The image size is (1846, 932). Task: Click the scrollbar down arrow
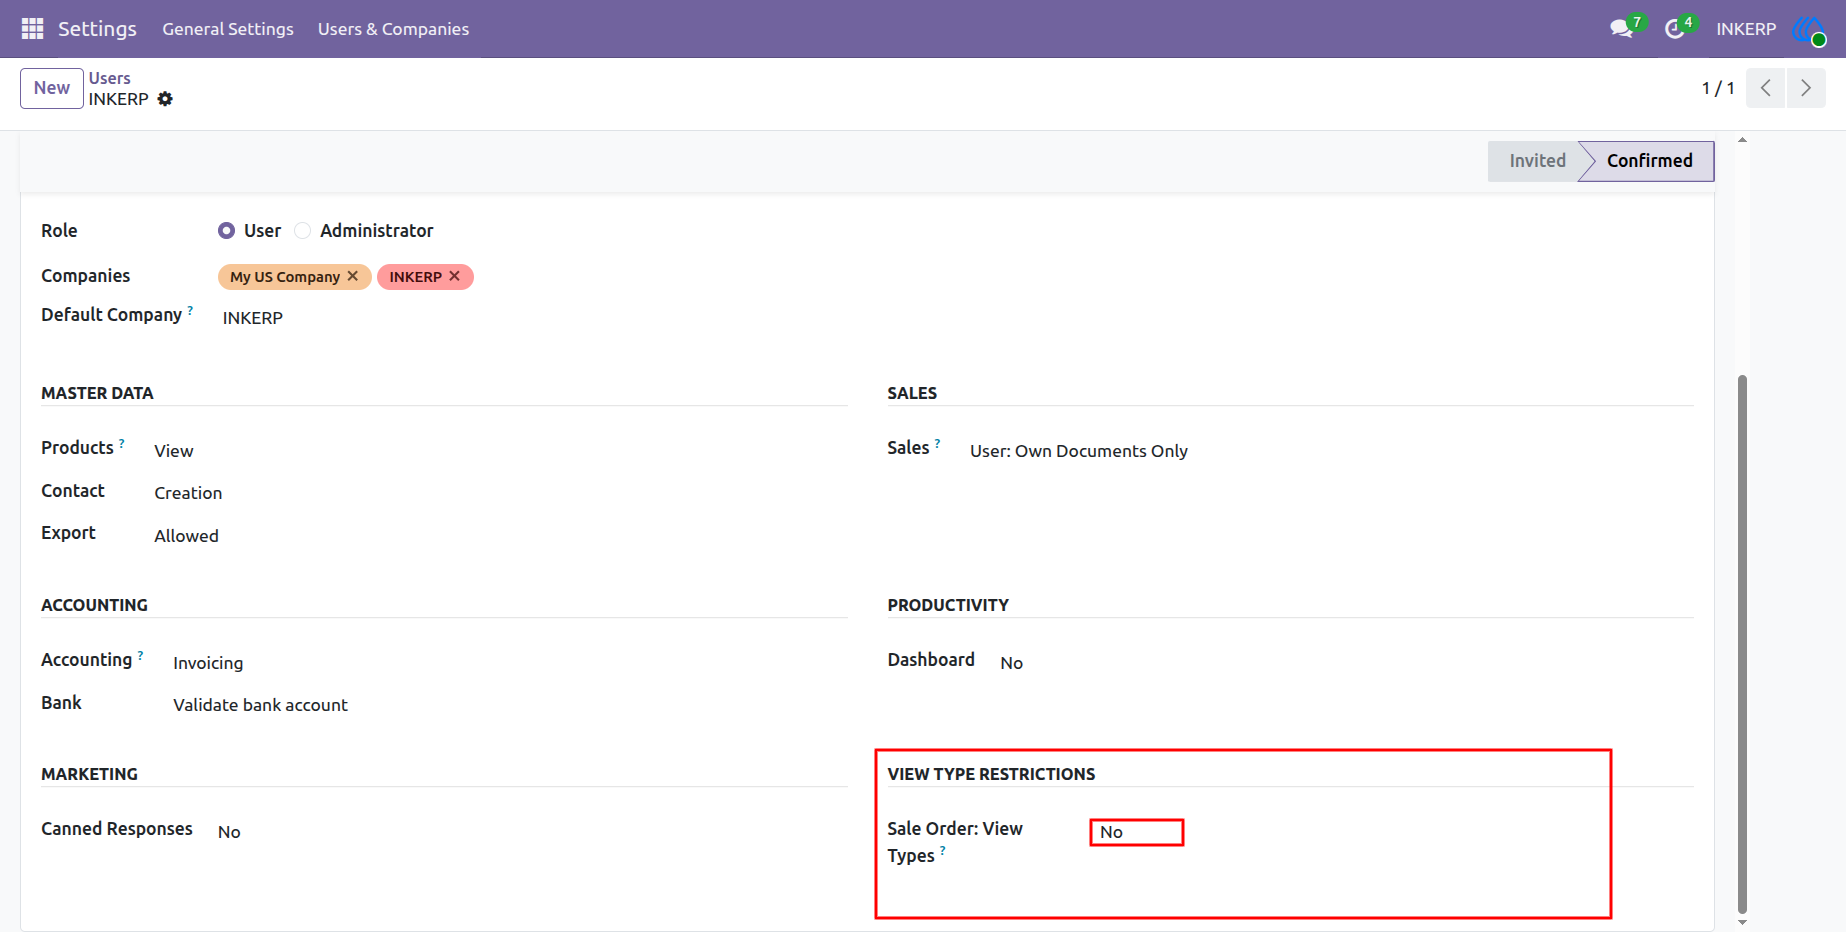pos(1742,922)
